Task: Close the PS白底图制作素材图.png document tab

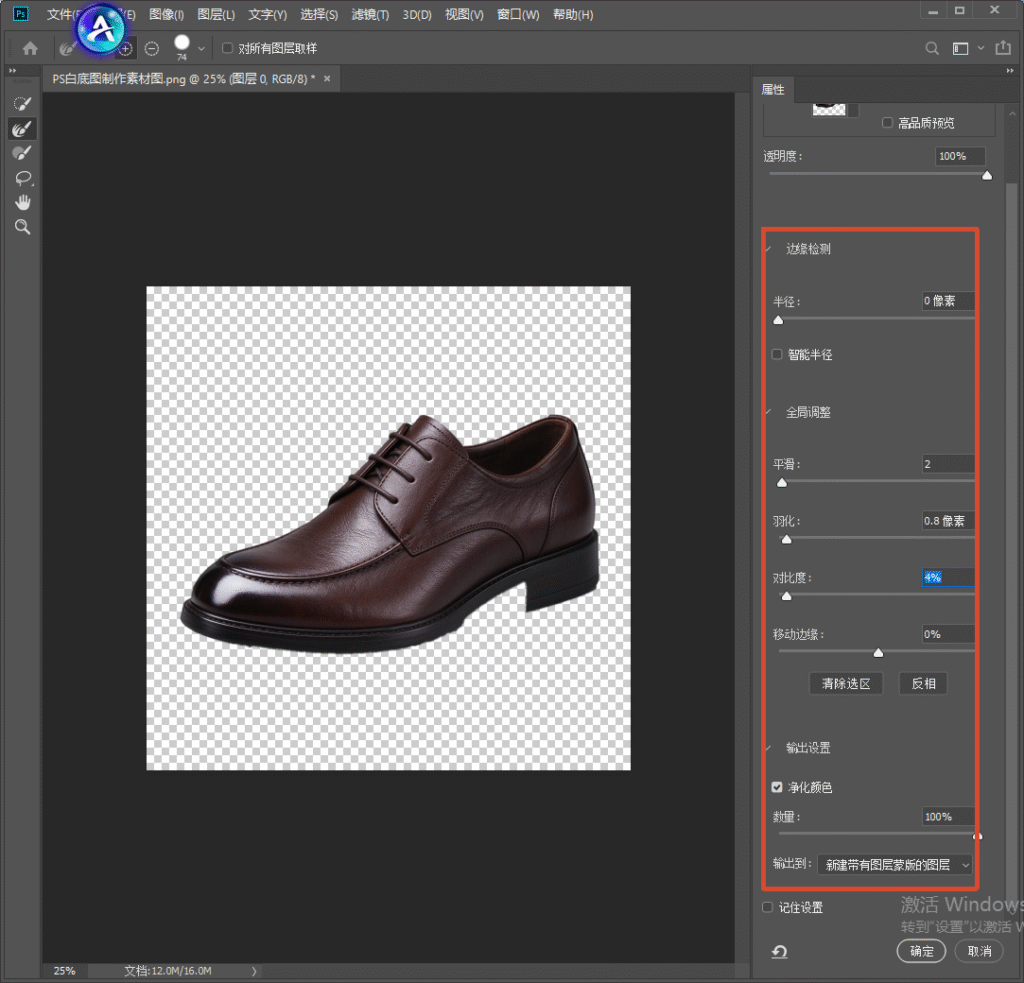Action: point(327,79)
